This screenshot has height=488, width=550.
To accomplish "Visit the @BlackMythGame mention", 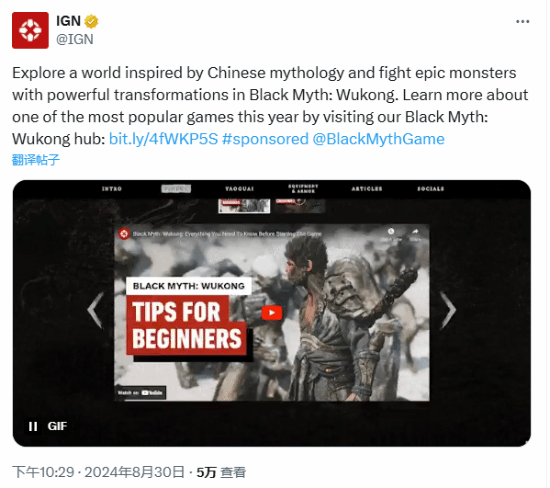I will 378,139.
